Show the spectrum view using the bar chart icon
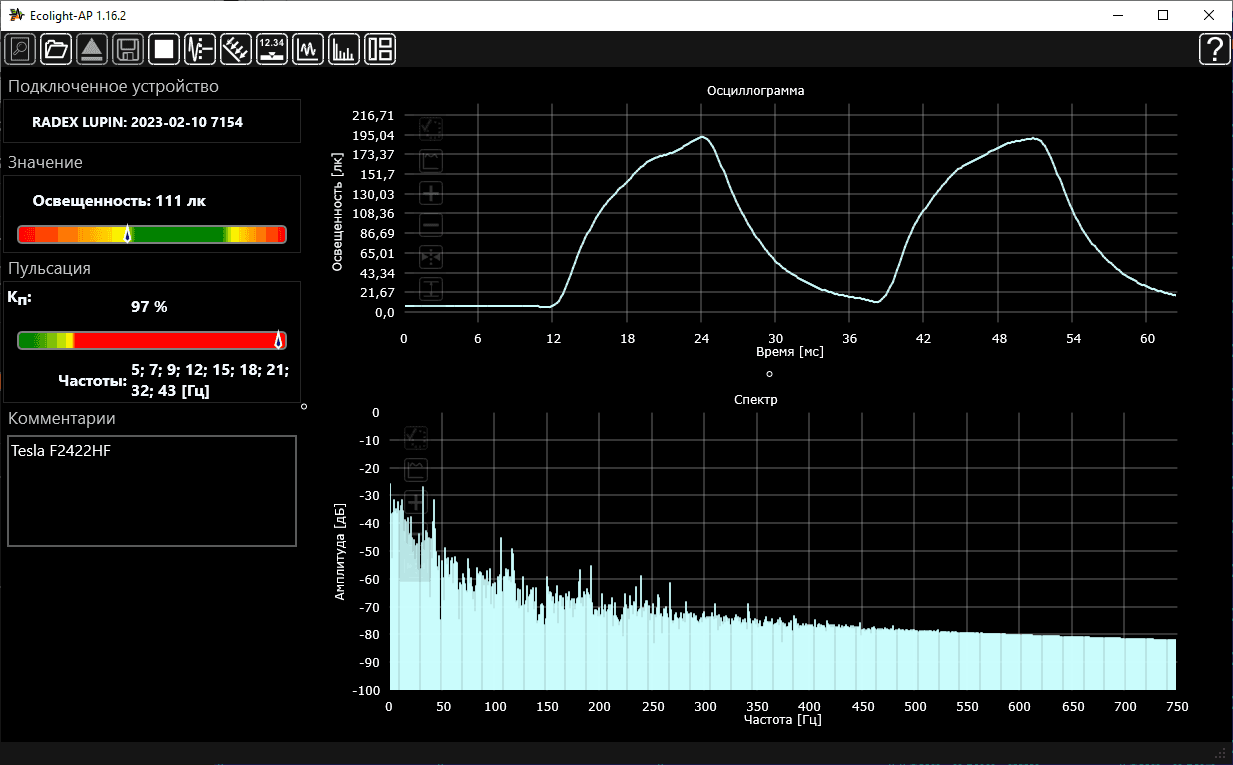The image size is (1233, 765). tap(344, 48)
